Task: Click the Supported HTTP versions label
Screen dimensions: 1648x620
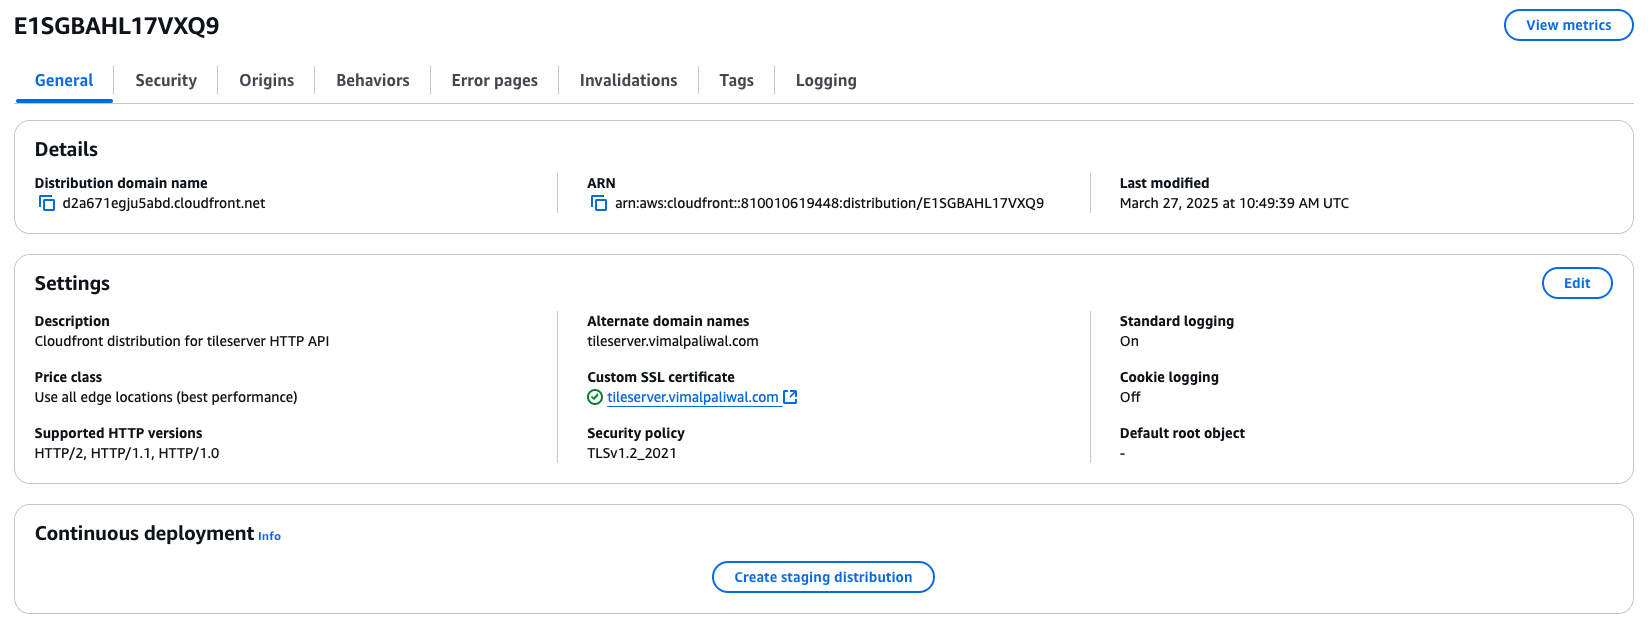Action: click(118, 433)
